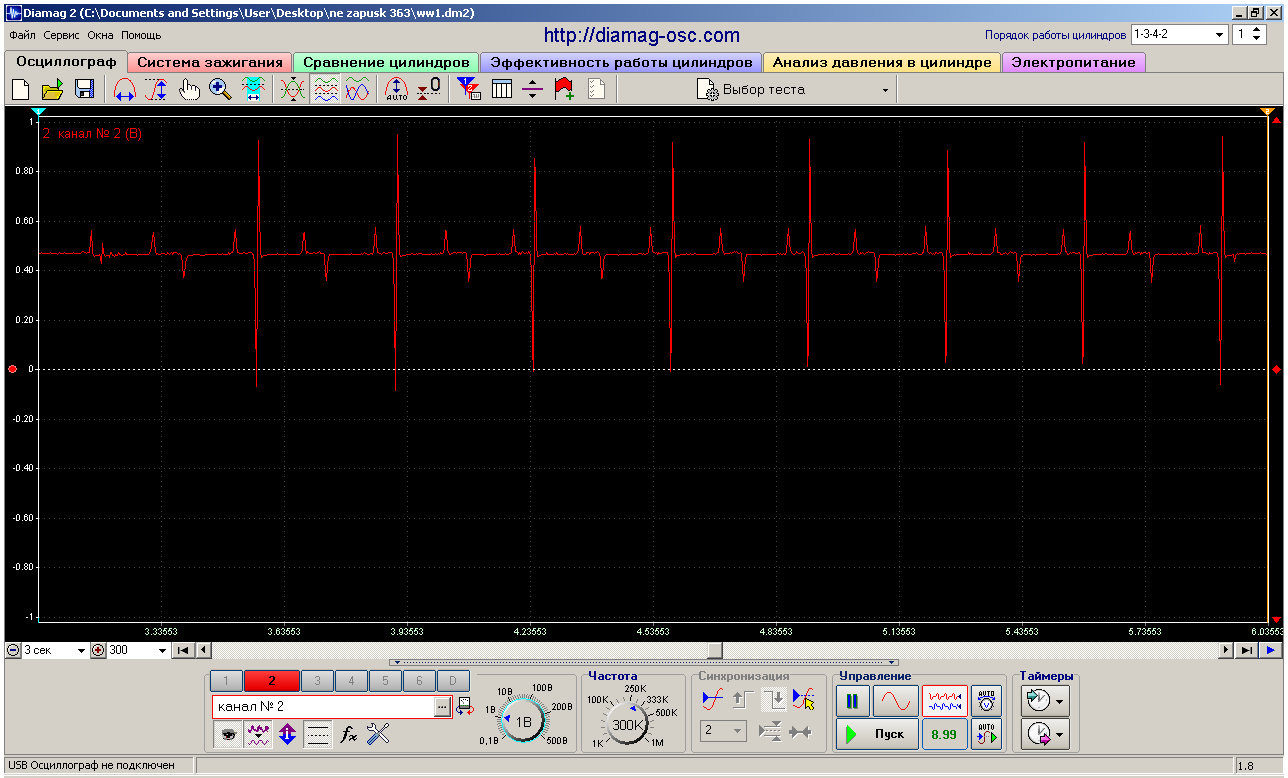Switch to Сравнение цилиндров tab
Viewport: 1288px width, 778px height.
[x=386, y=62]
